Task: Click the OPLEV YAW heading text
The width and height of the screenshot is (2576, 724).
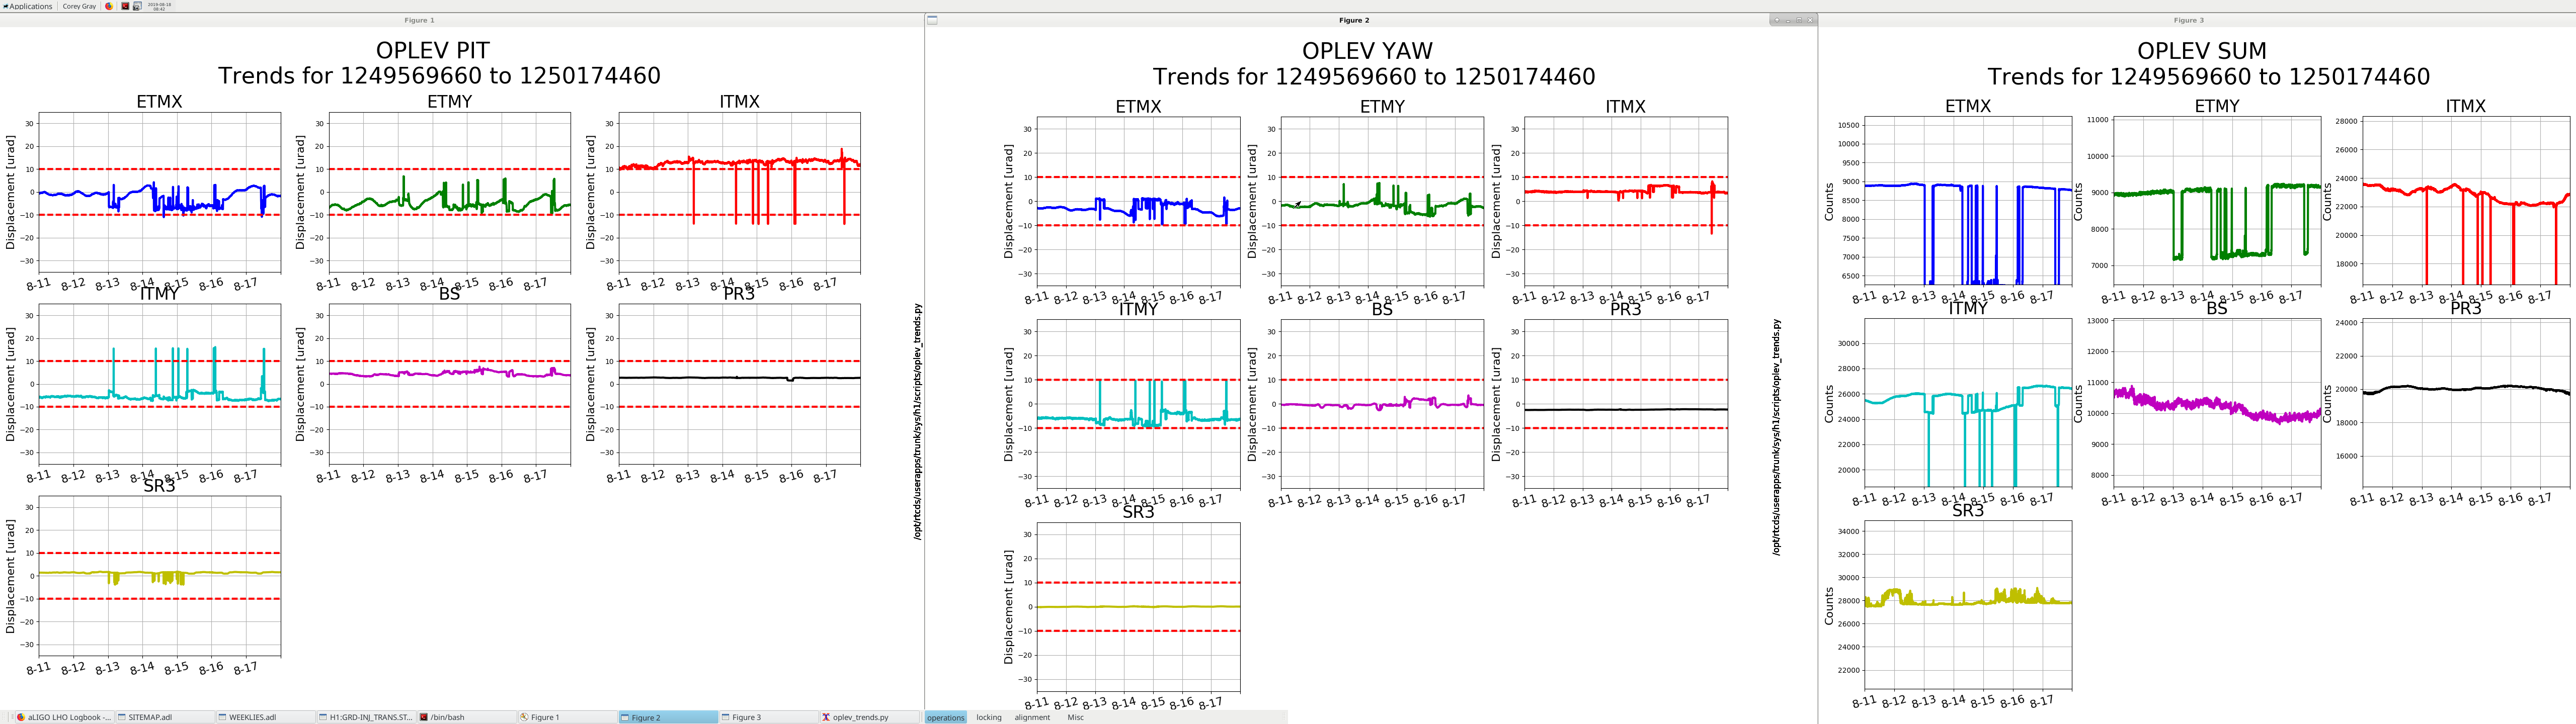Action: [1367, 51]
